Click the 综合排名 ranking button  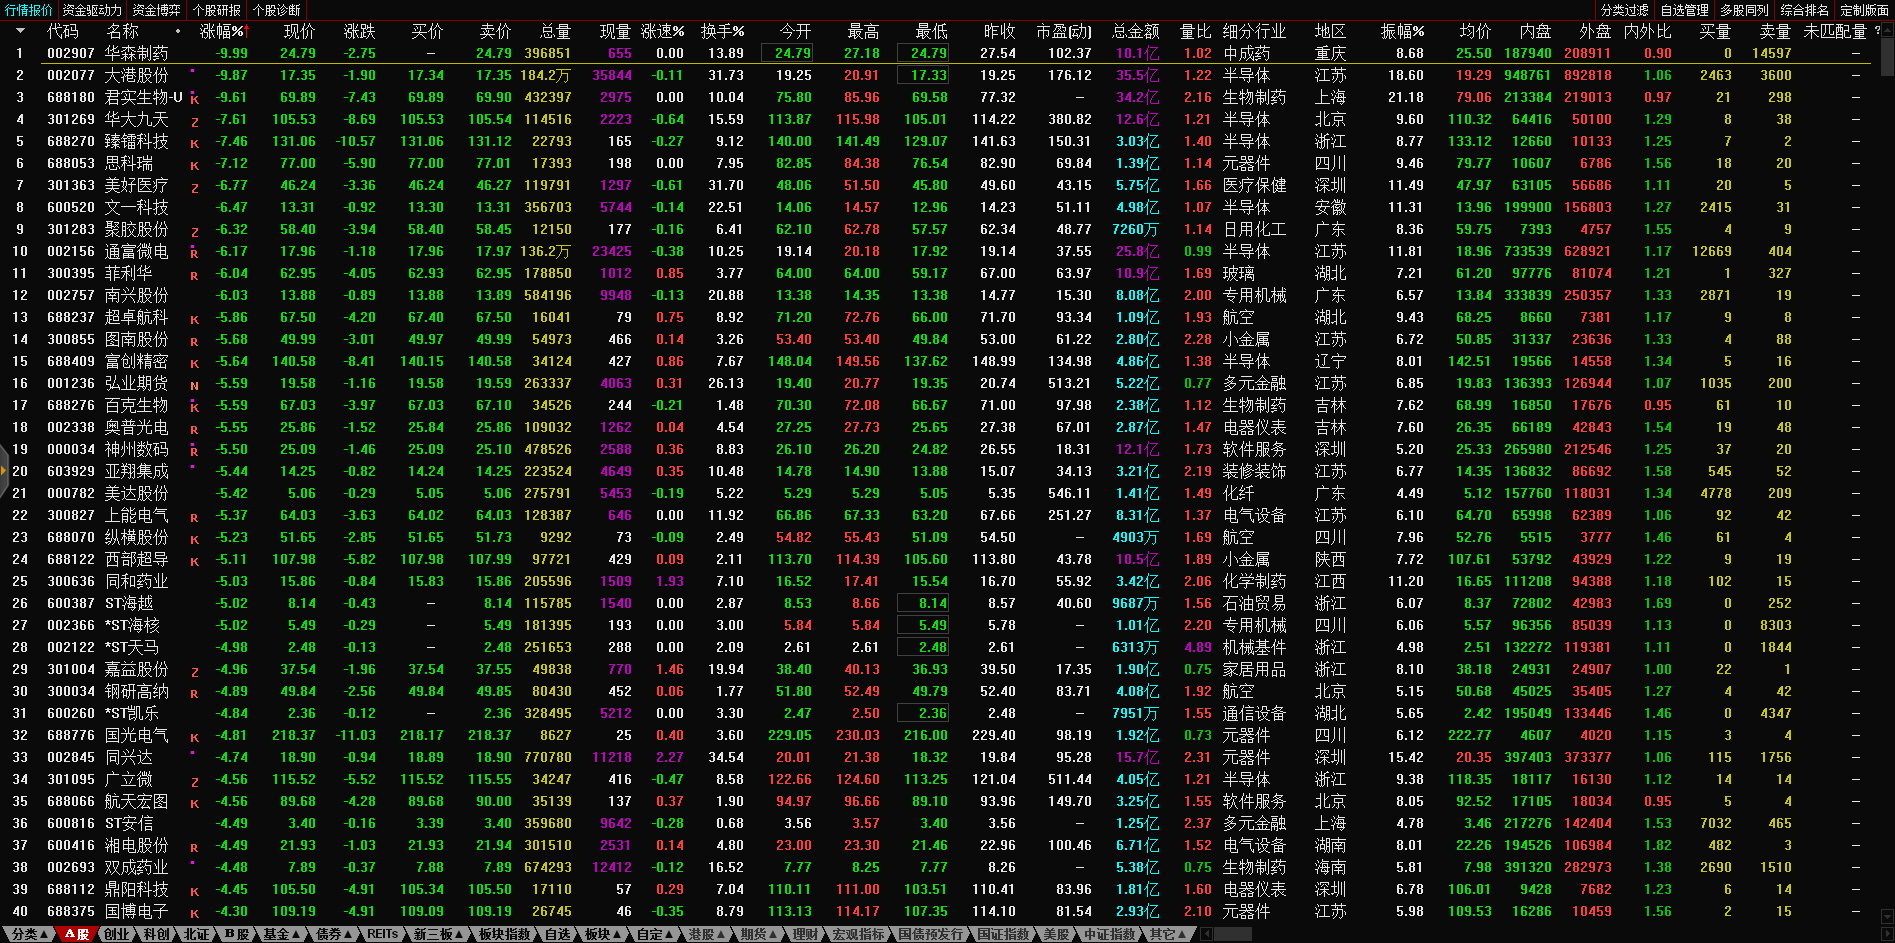[x=1804, y=10]
